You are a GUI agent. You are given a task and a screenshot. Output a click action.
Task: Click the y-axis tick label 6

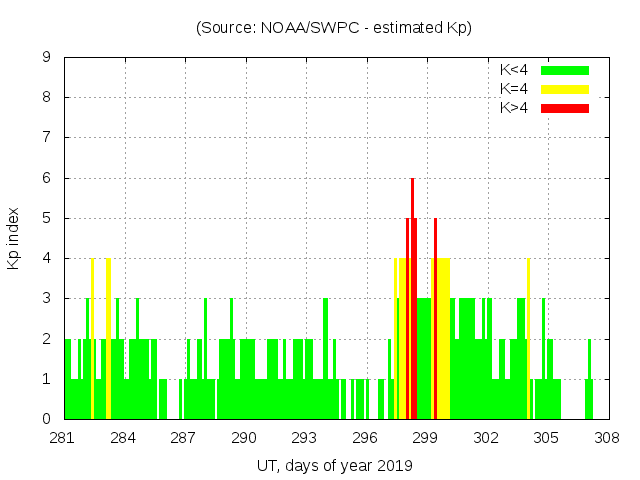47,178
